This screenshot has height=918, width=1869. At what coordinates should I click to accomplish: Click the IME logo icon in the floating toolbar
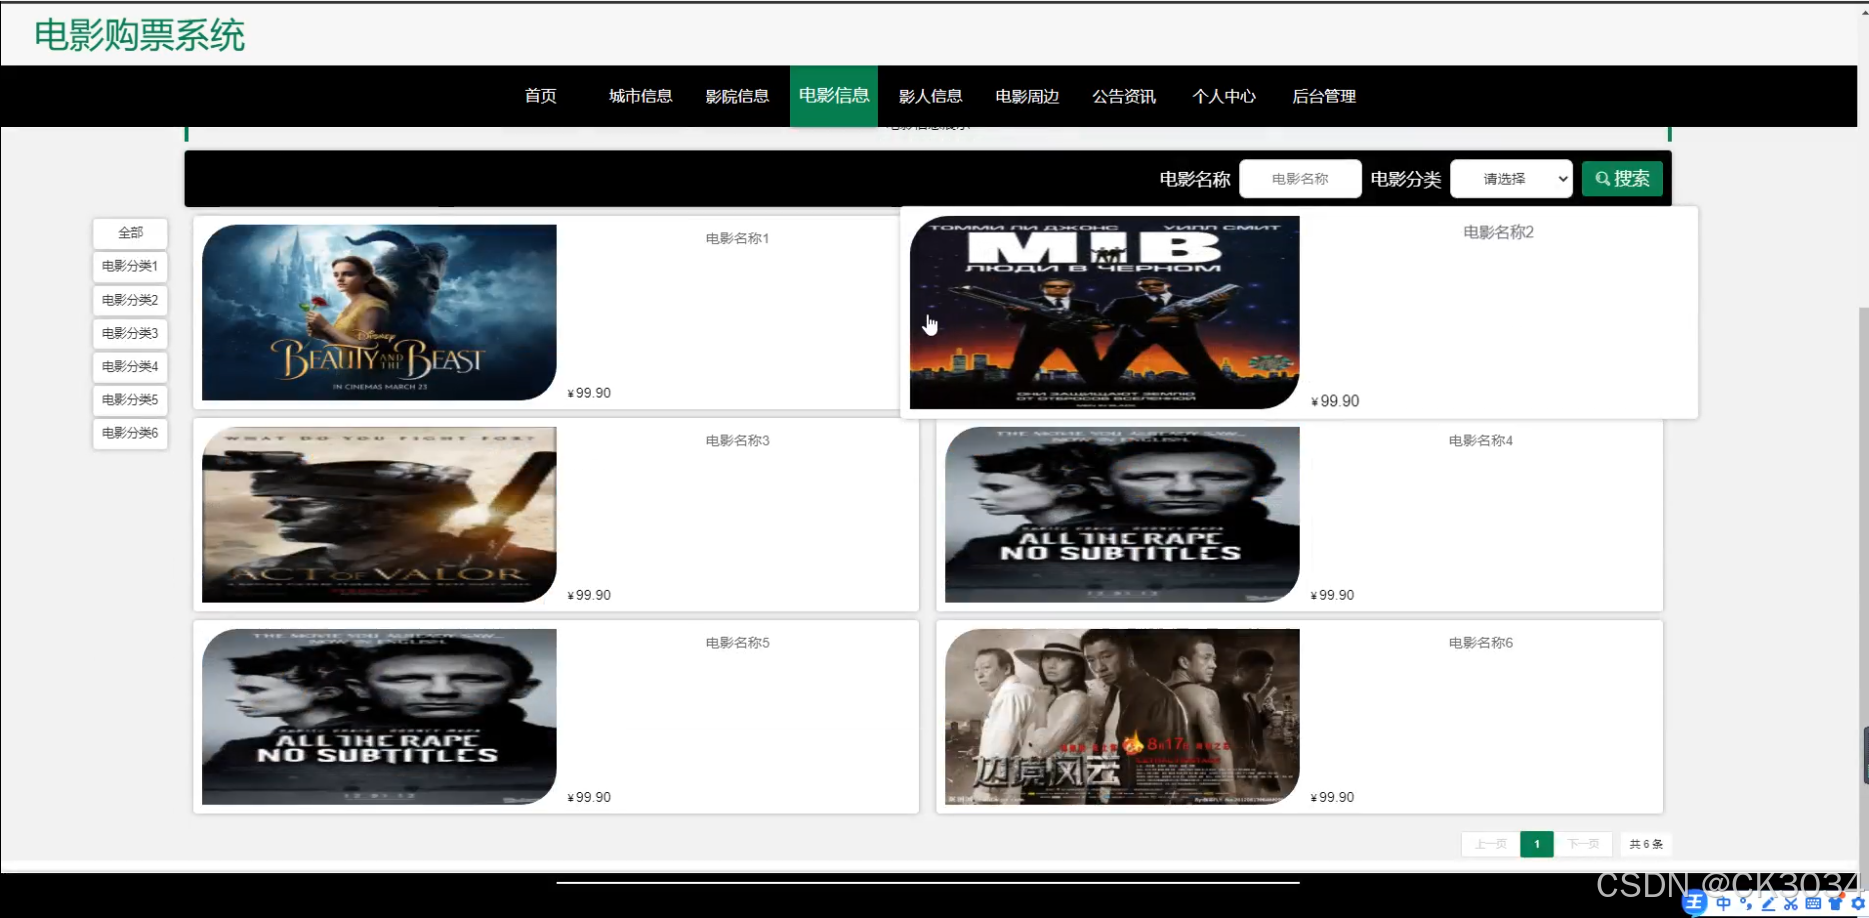pyautogui.click(x=1694, y=904)
